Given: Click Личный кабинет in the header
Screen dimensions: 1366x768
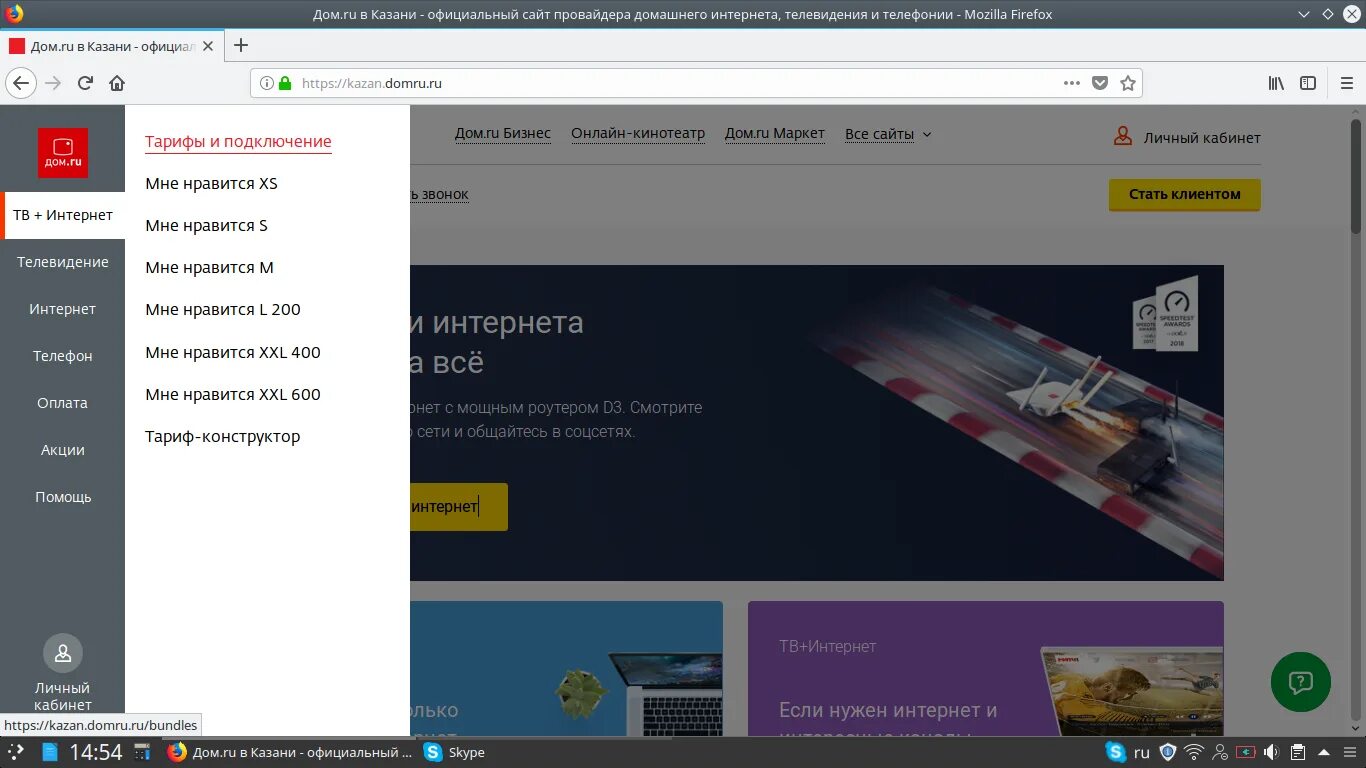Looking at the screenshot, I should (x=1202, y=138).
